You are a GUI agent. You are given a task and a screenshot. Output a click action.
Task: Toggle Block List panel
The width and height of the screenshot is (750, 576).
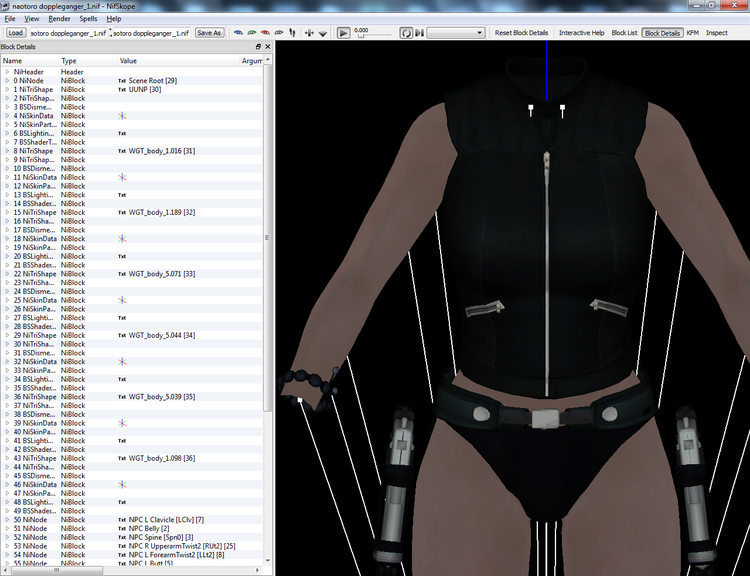point(624,33)
